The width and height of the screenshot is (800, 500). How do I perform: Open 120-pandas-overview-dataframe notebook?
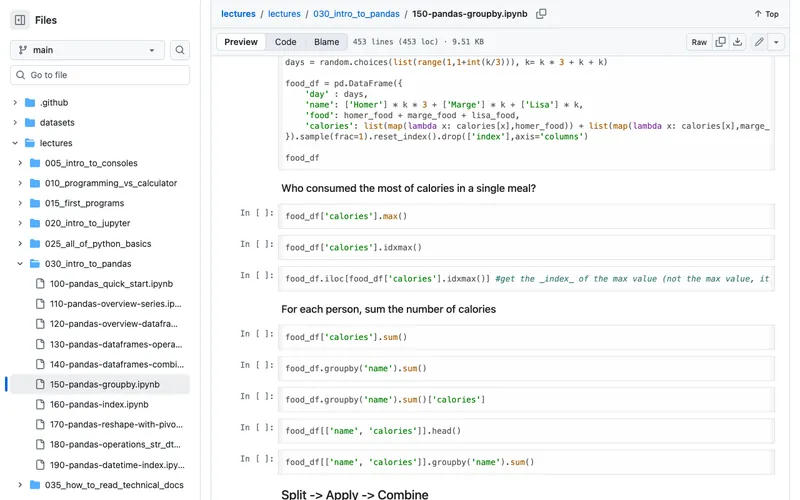click(114, 323)
